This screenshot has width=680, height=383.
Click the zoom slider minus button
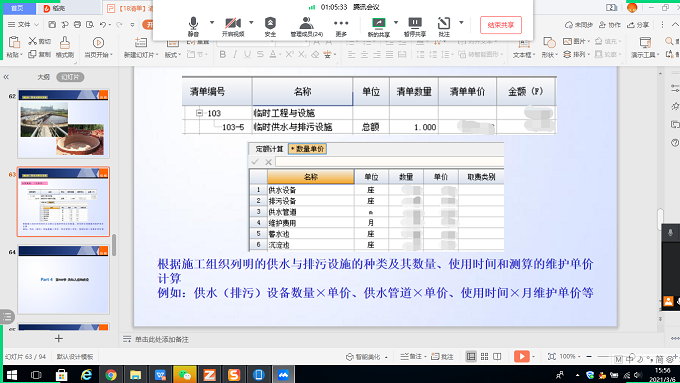[x=589, y=357]
